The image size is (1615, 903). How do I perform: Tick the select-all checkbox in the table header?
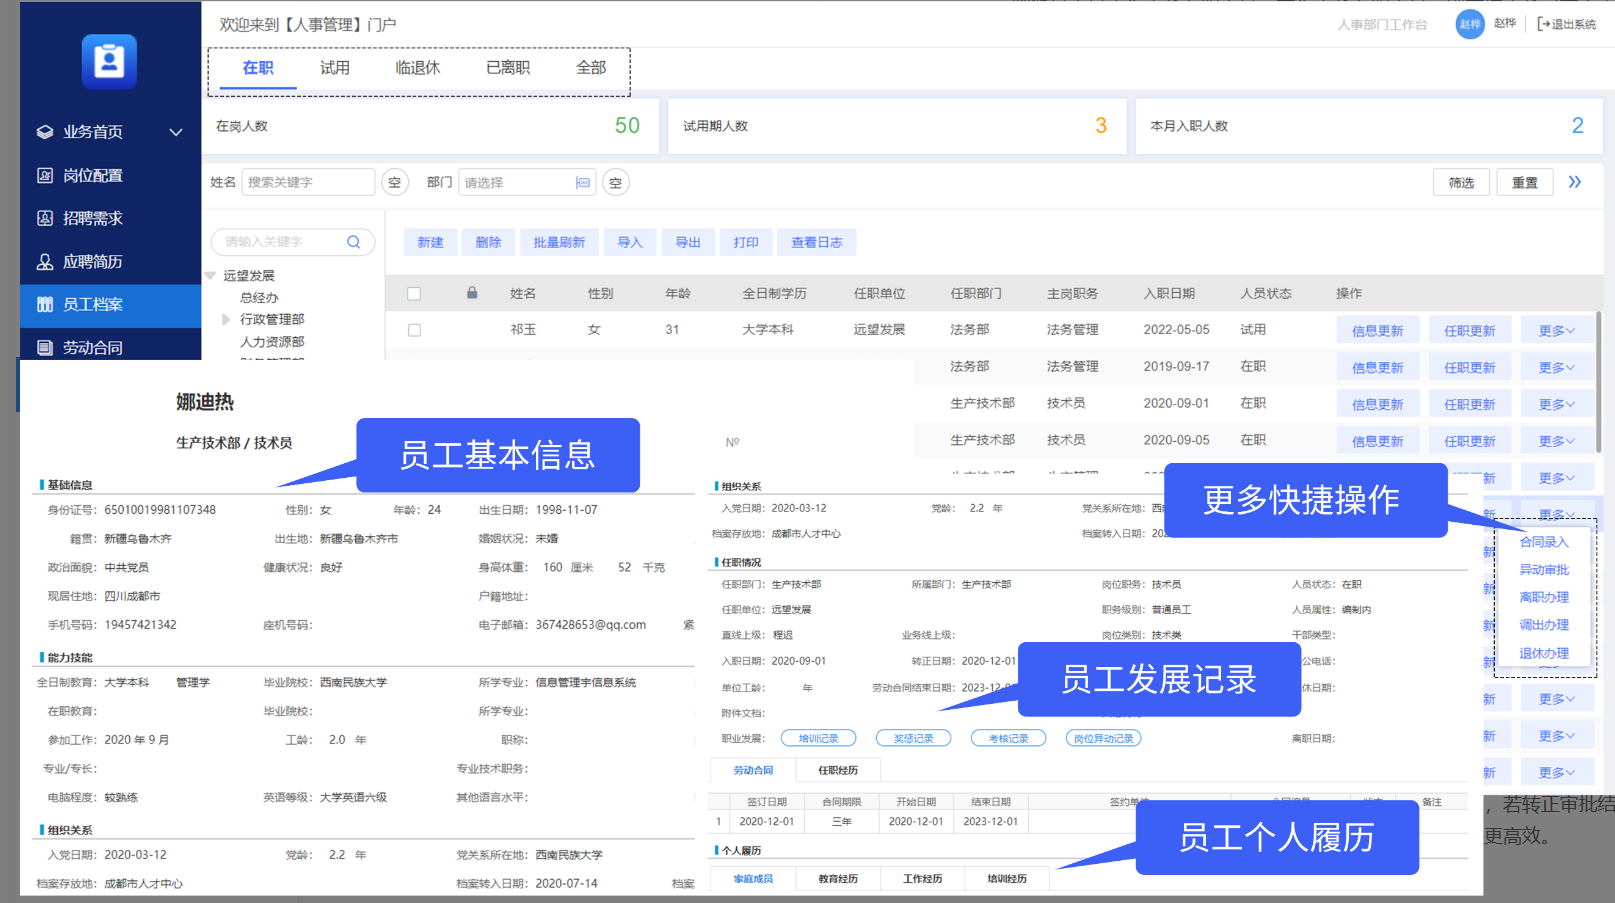[415, 293]
